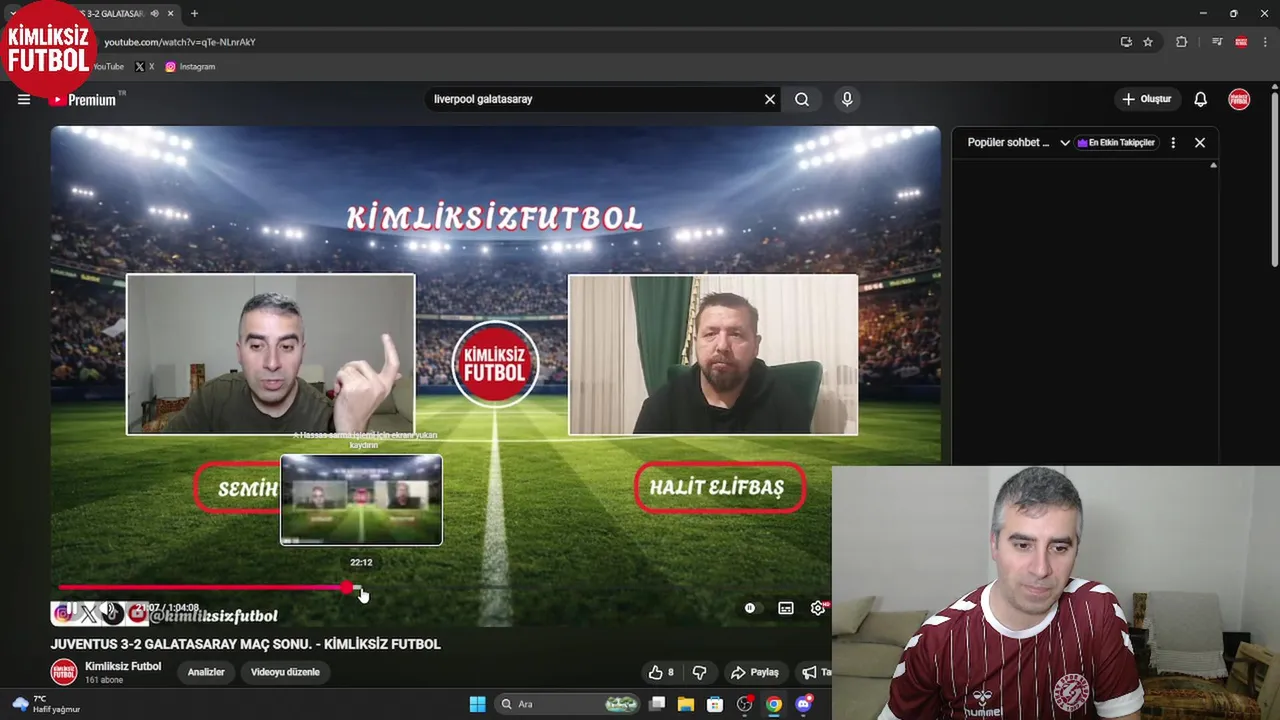
Task: Open the YouTube hamburger guide menu
Action: click(24, 99)
